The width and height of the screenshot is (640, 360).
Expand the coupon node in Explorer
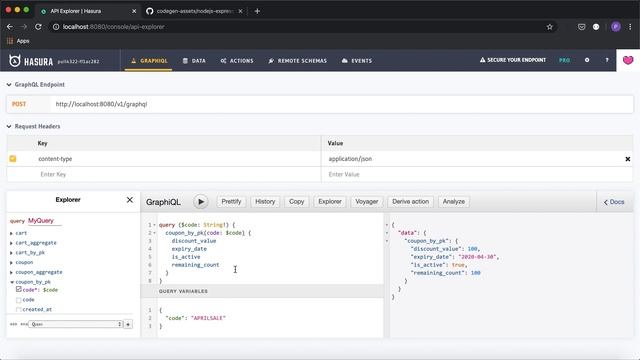11,262
